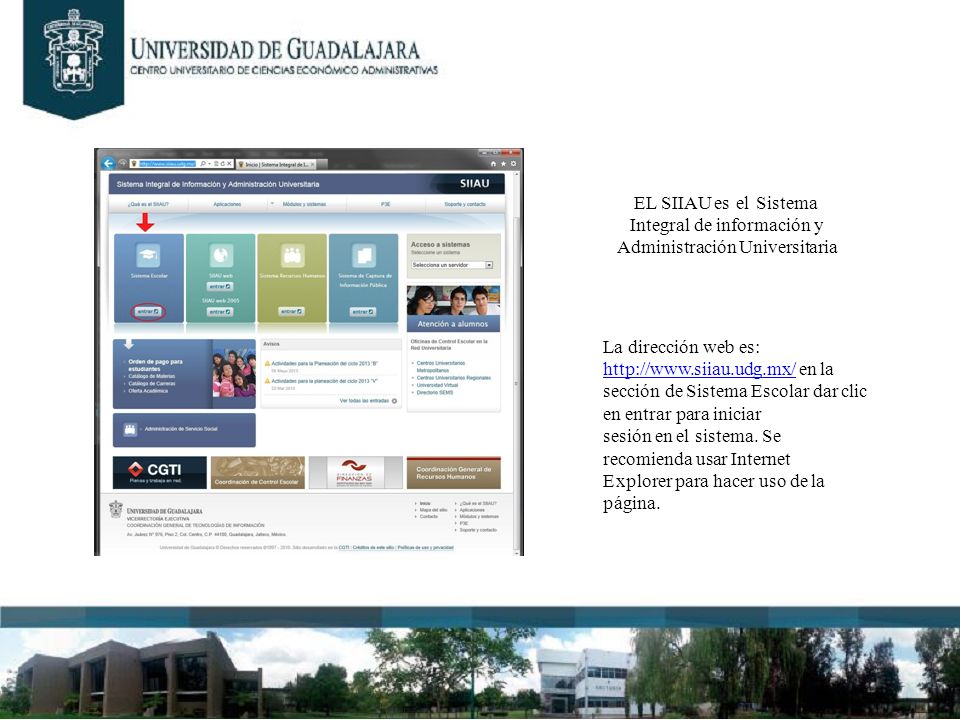
Task: Click entrar under Sistema de Captura de Información
Action: coord(363,312)
